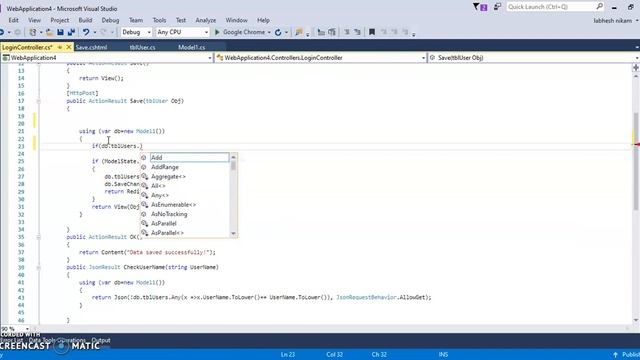This screenshot has height=360, width=640.
Task: Open the Output panel tab
Action: point(101,340)
